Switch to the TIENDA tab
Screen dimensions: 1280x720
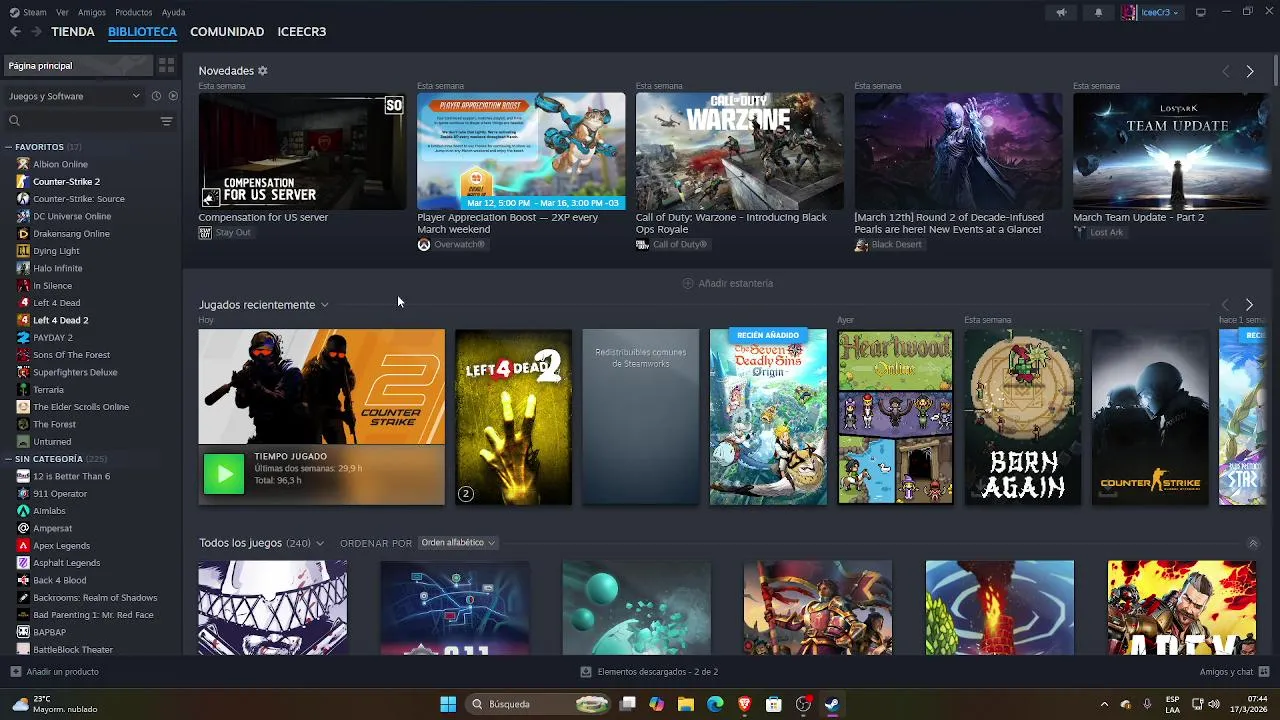point(73,32)
